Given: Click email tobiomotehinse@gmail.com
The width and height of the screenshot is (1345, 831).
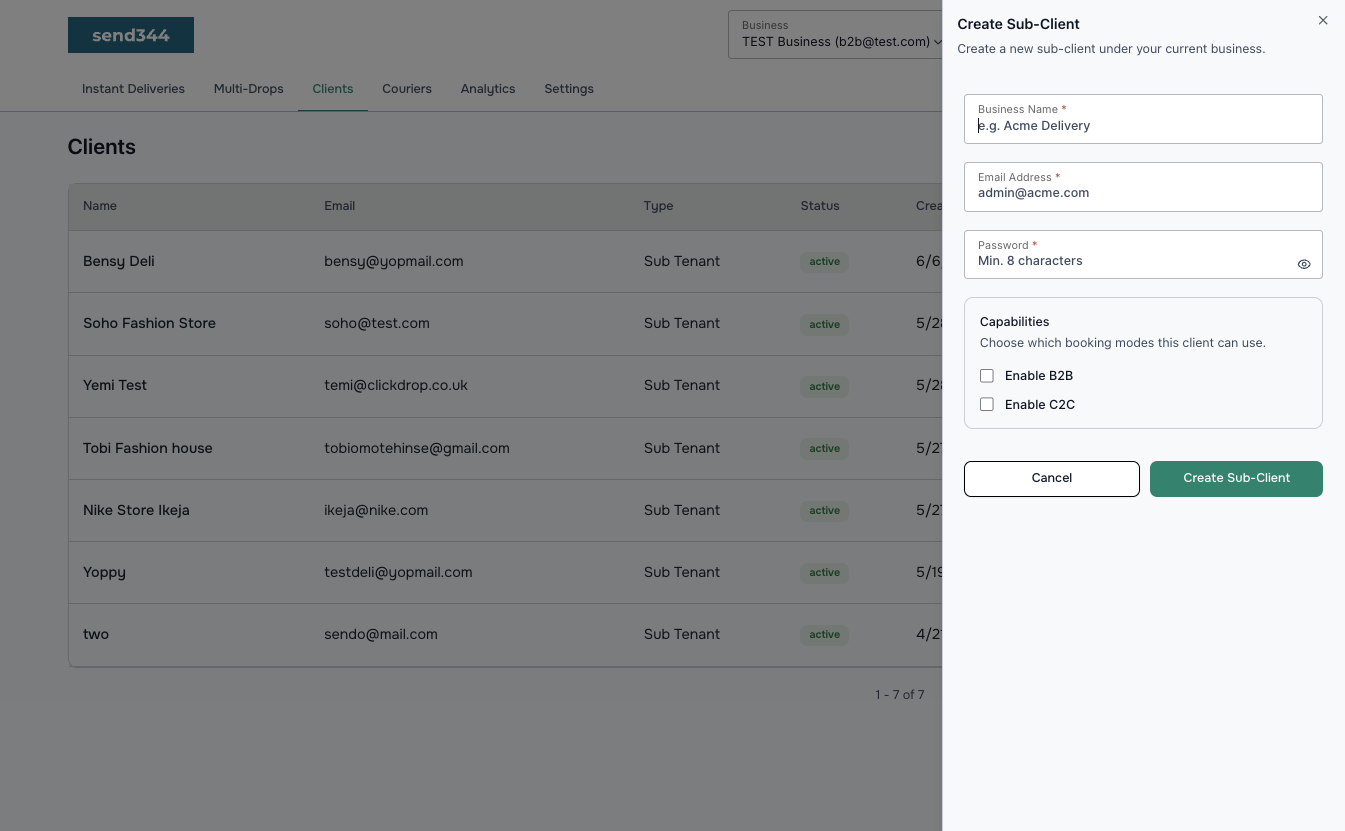Looking at the screenshot, I should 417,448.
